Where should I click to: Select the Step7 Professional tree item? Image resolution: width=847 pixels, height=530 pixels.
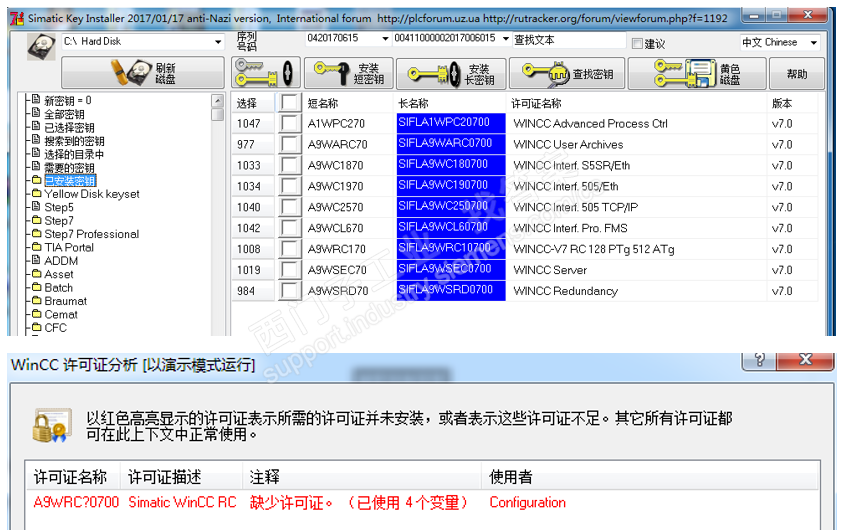pyautogui.click(x=91, y=234)
